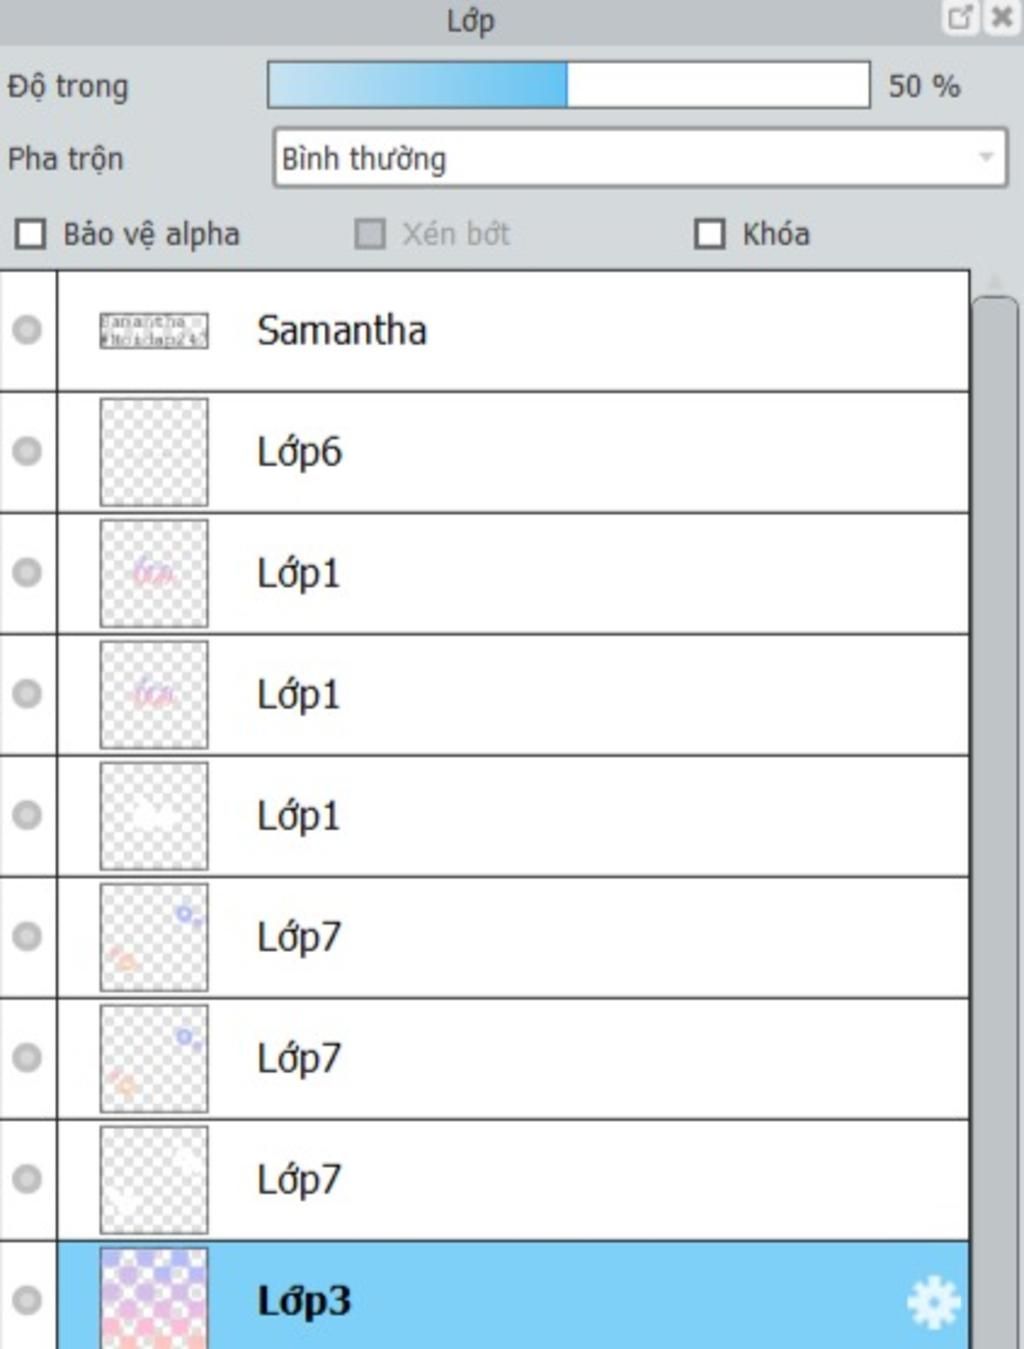Toggle the Xén bớt clipping checkbox
This screenshot has height=1349, width=1024.
[x=370, y=234]
